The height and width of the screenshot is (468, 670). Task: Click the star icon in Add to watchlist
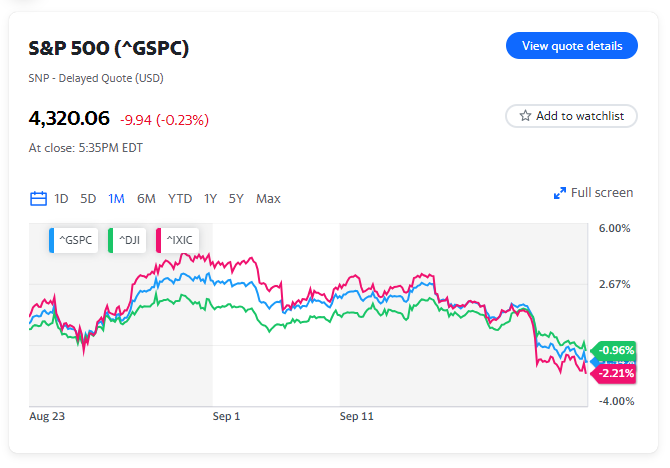(x=525, y=116)
